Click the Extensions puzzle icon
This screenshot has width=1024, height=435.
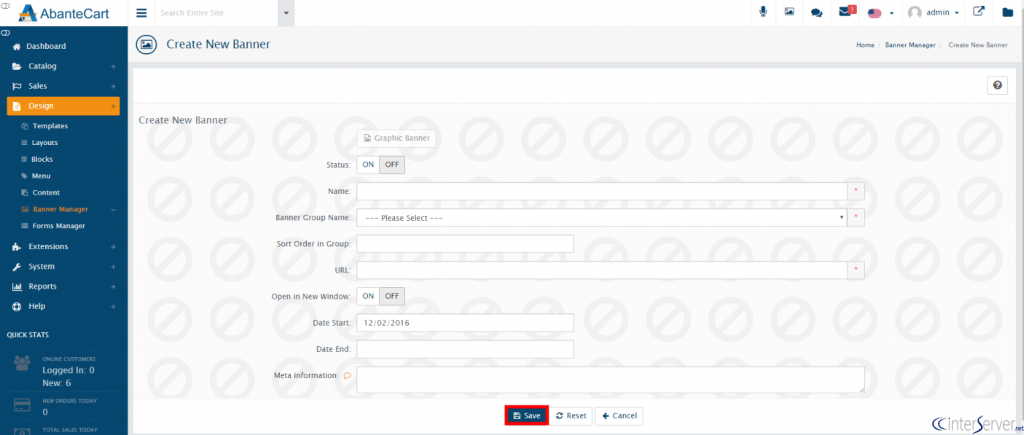17,247
